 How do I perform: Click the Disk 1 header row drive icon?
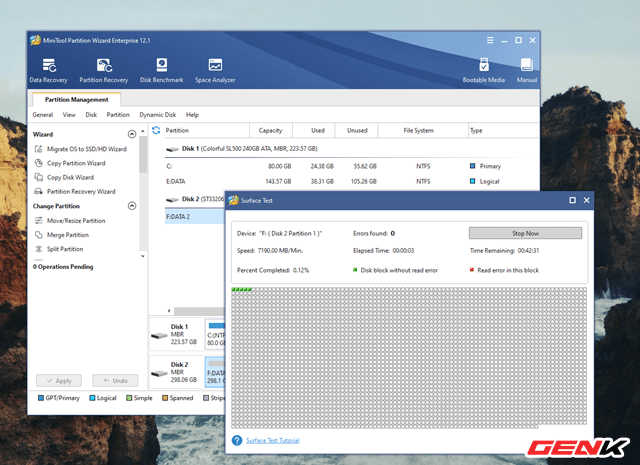(172, 149)
